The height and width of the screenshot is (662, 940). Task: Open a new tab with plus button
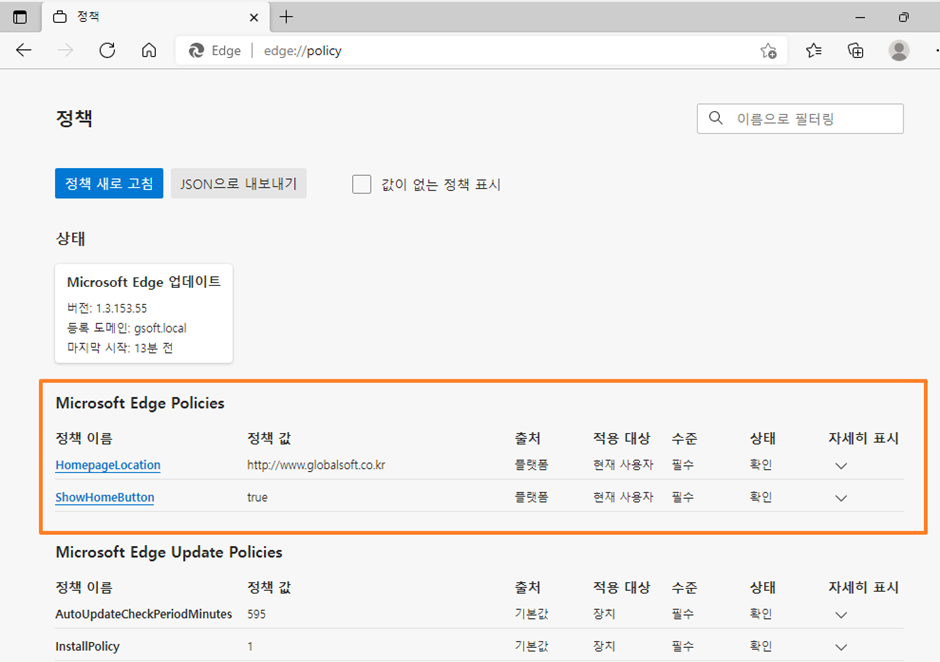(287, 17)
